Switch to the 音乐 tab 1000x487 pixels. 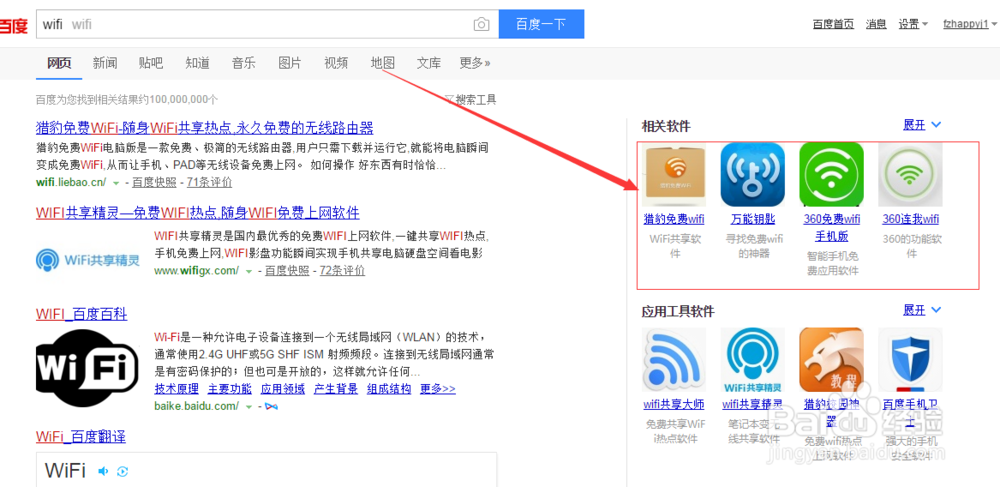tap(244, 62)
